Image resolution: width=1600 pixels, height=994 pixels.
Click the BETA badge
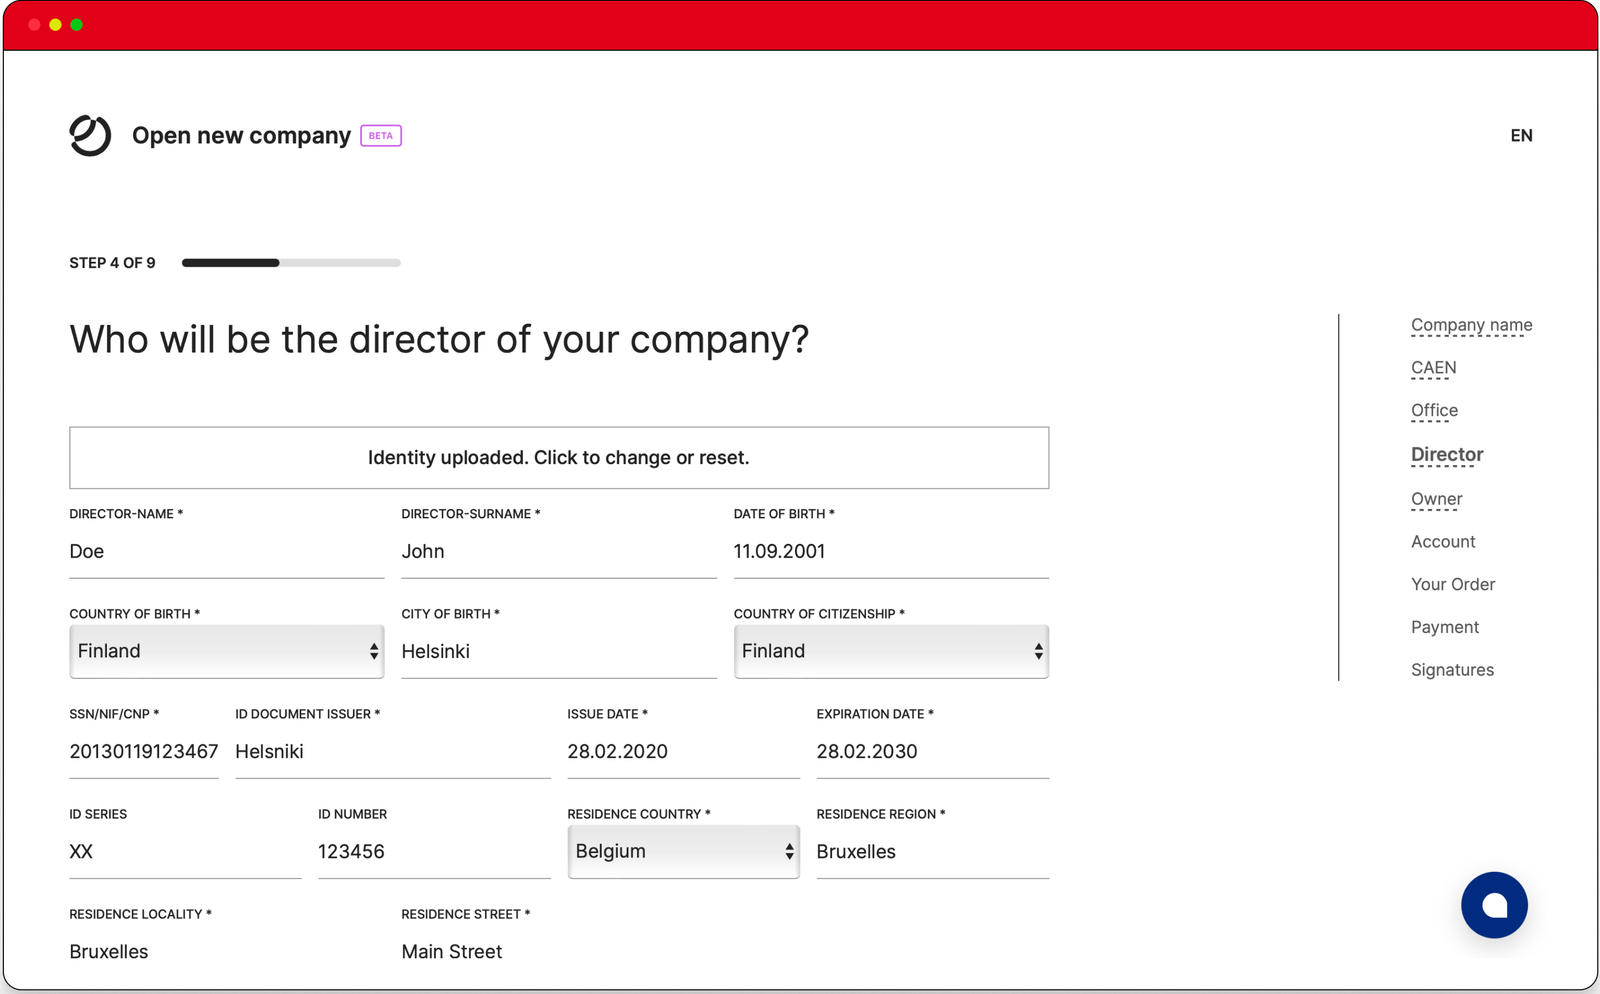381,136
